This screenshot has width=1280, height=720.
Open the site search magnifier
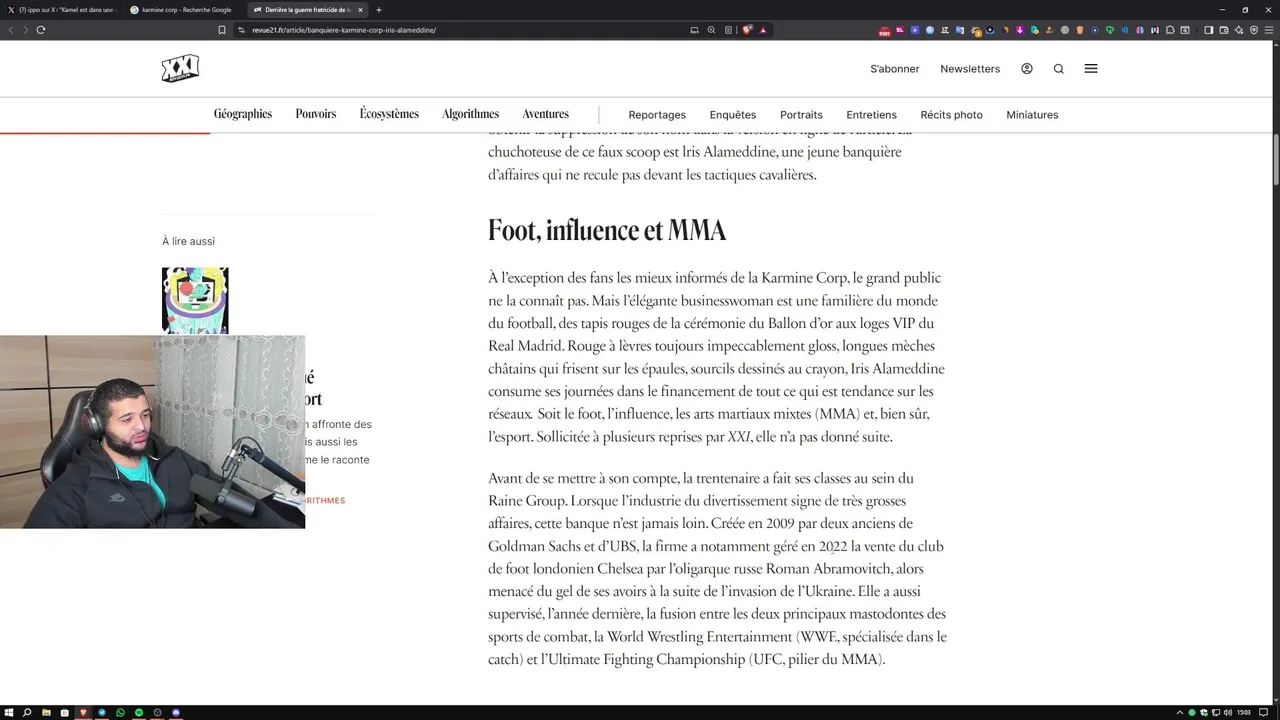pyautogui.click(x=1058, y=69)
